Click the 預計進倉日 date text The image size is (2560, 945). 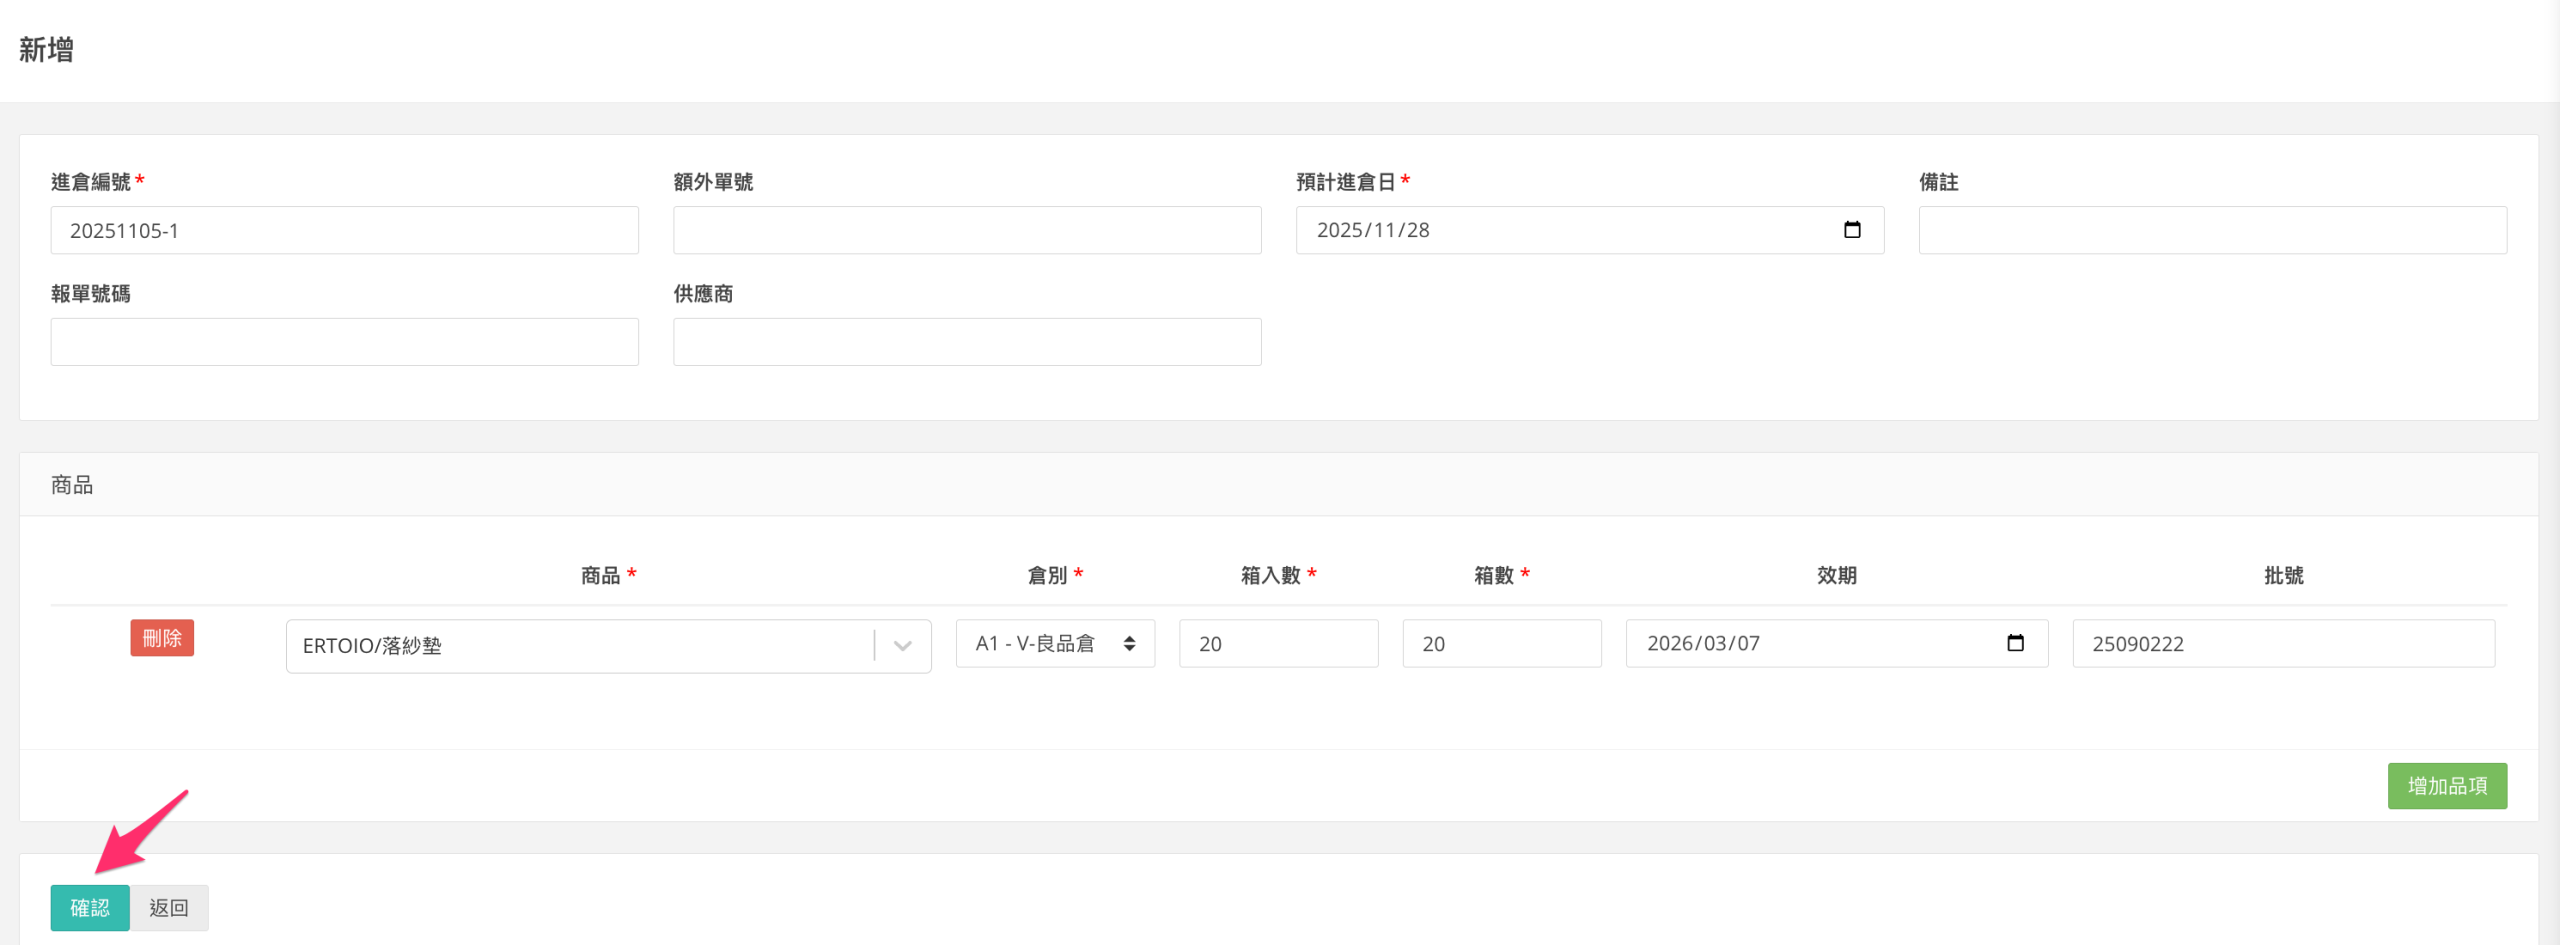(x=1373, y=230)
